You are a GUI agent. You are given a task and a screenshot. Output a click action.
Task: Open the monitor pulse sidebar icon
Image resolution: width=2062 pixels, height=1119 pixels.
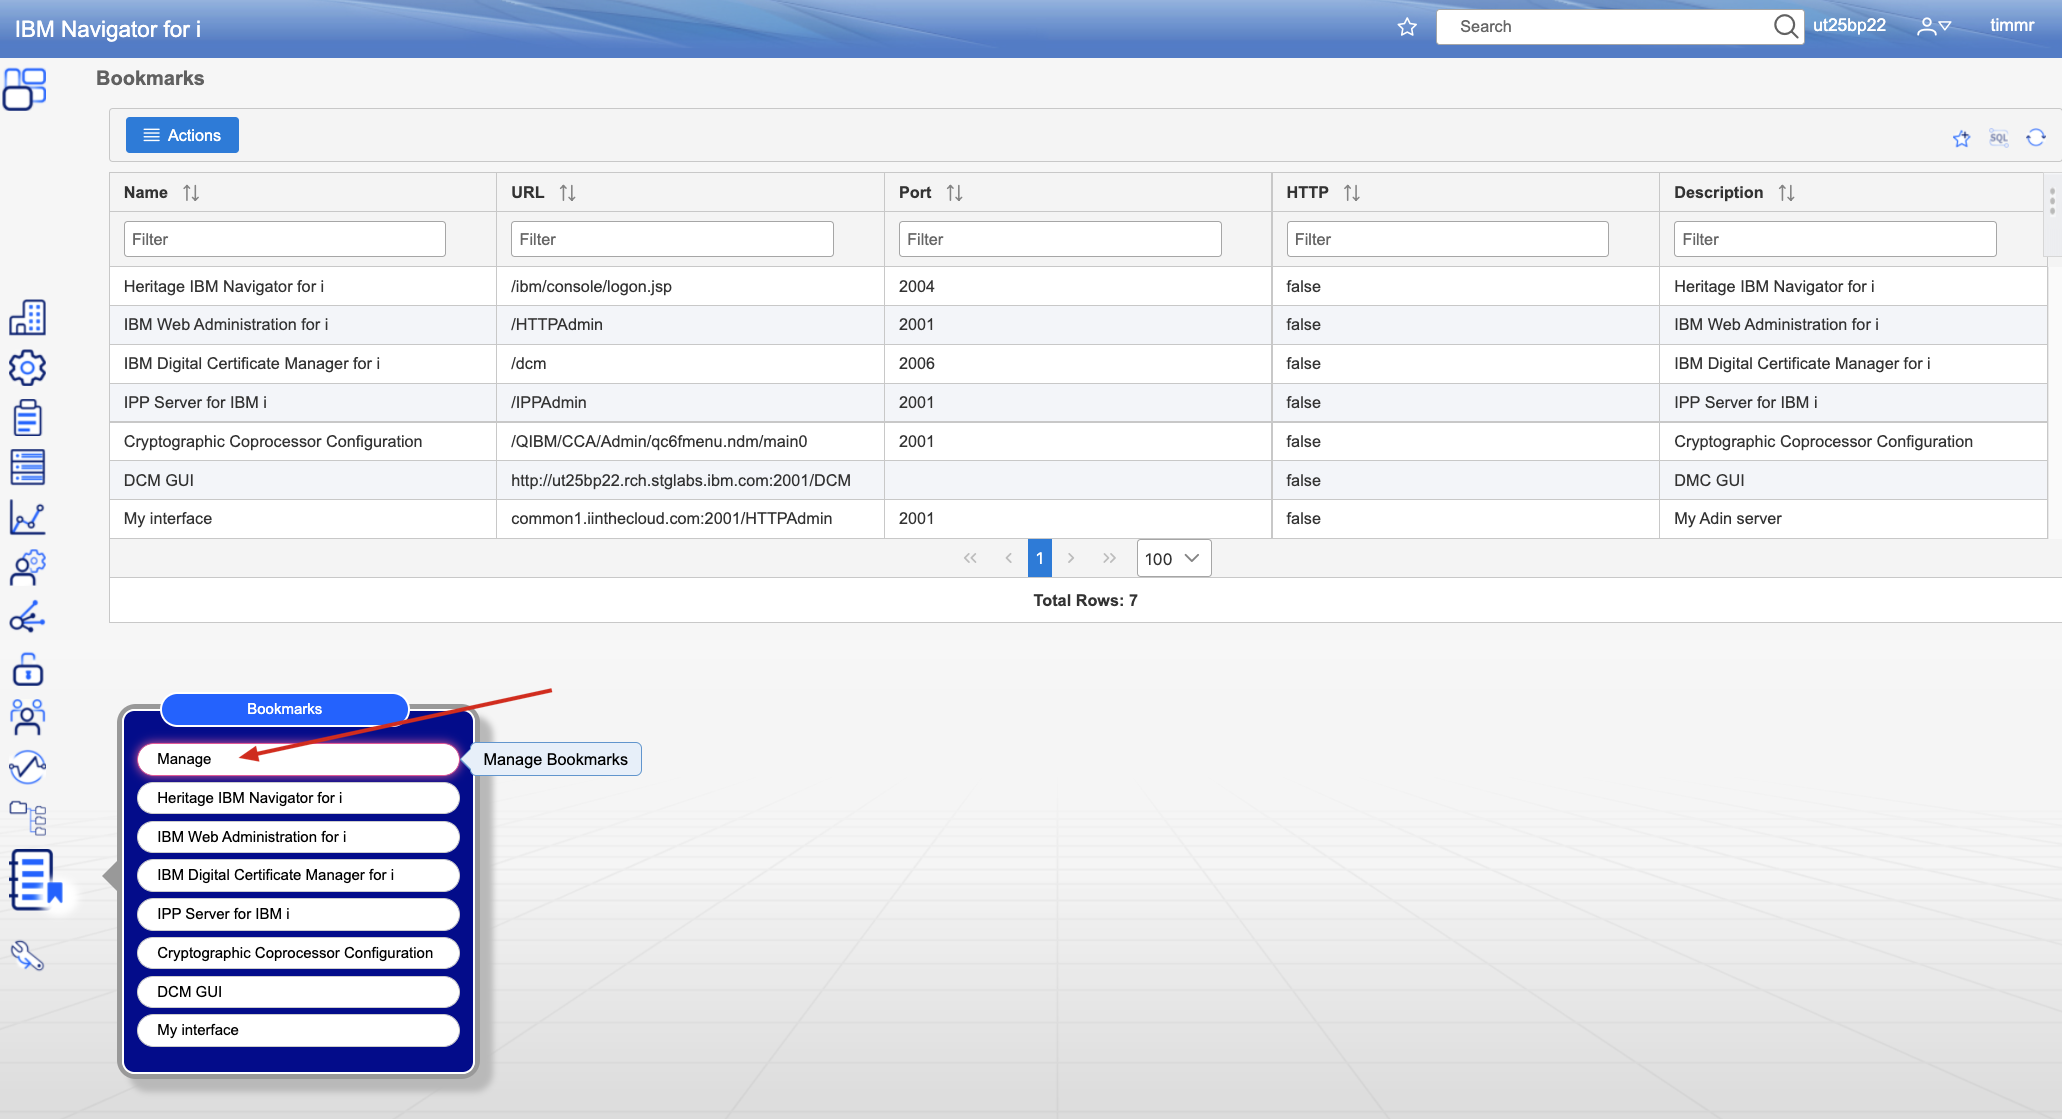pos(27,767)
